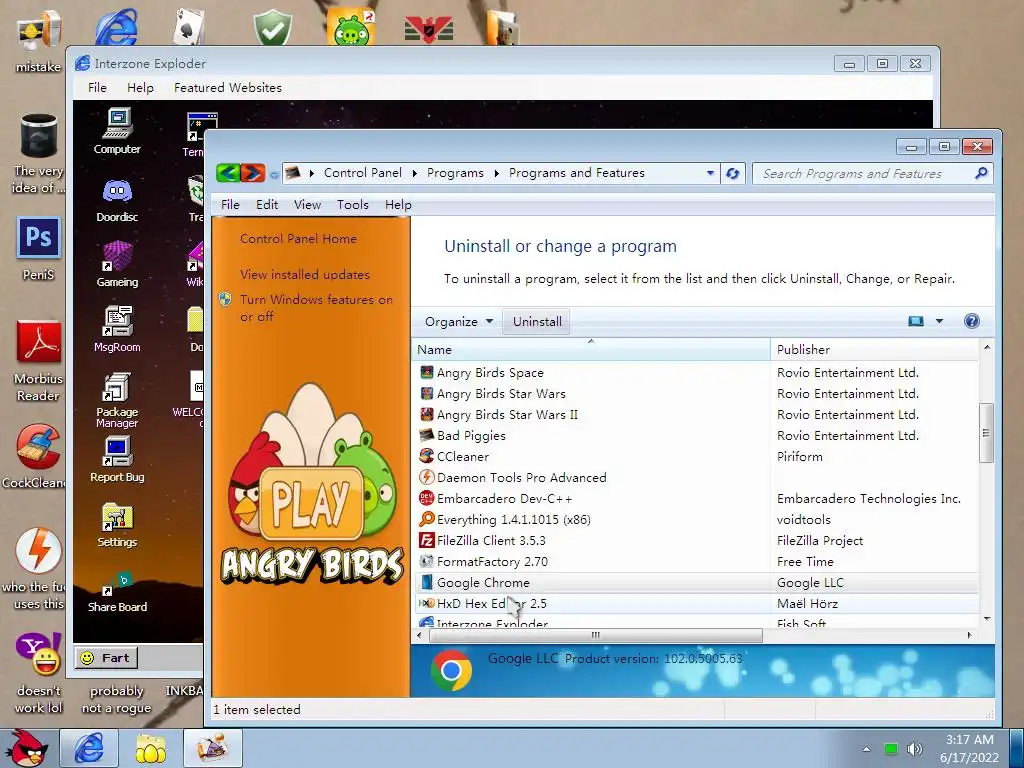Click the Uninstall button

[x=537, y=321]
